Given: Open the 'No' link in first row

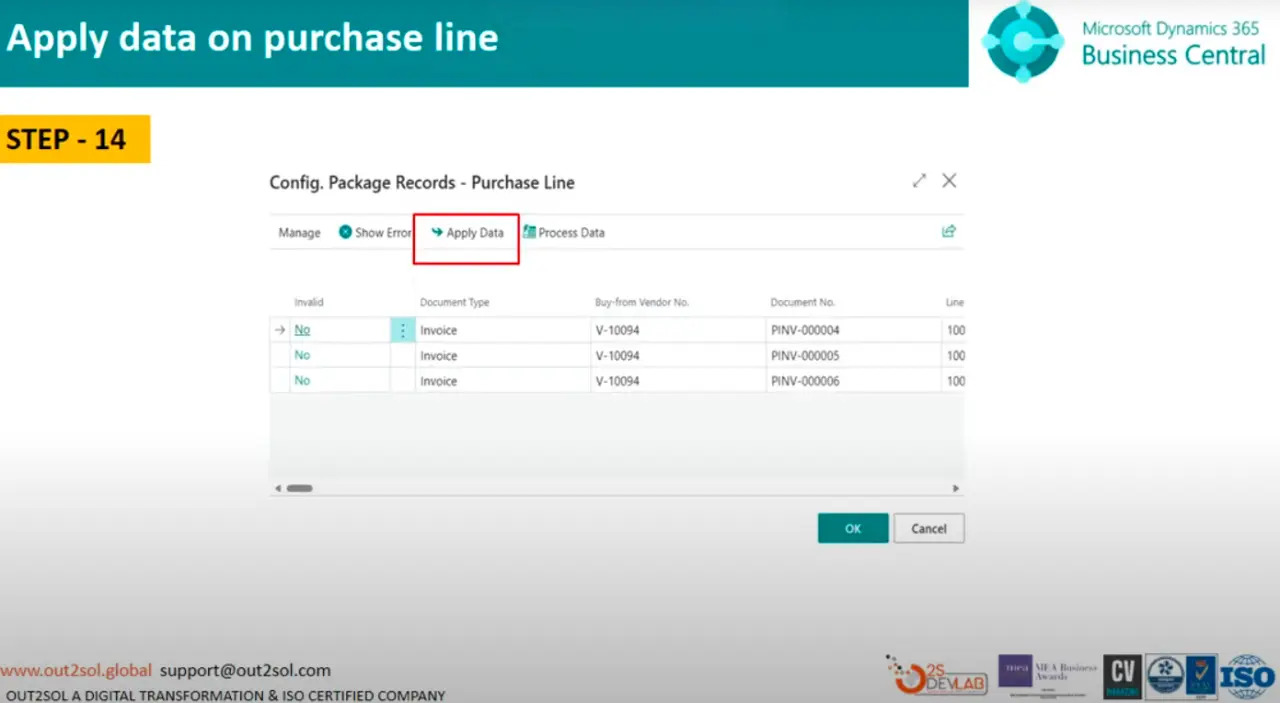Looking at the screenshot, I should click(302, 330).
